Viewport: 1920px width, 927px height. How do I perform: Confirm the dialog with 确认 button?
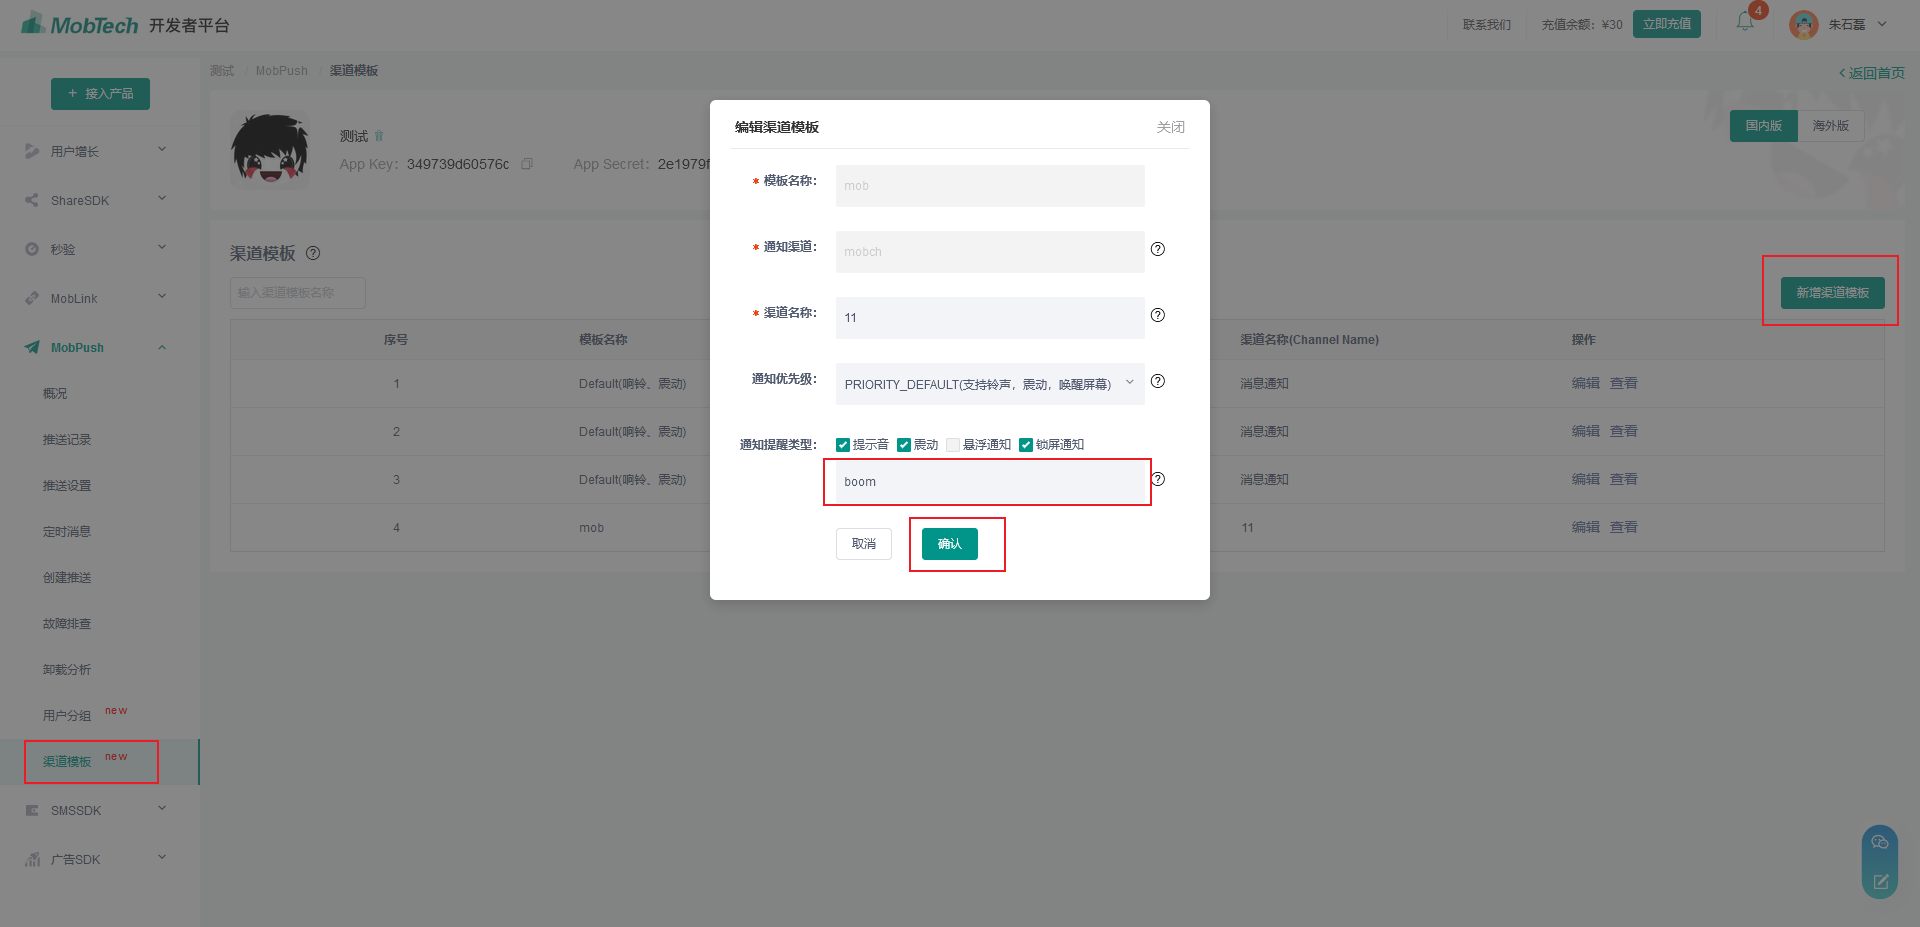(x=950, y=544)
